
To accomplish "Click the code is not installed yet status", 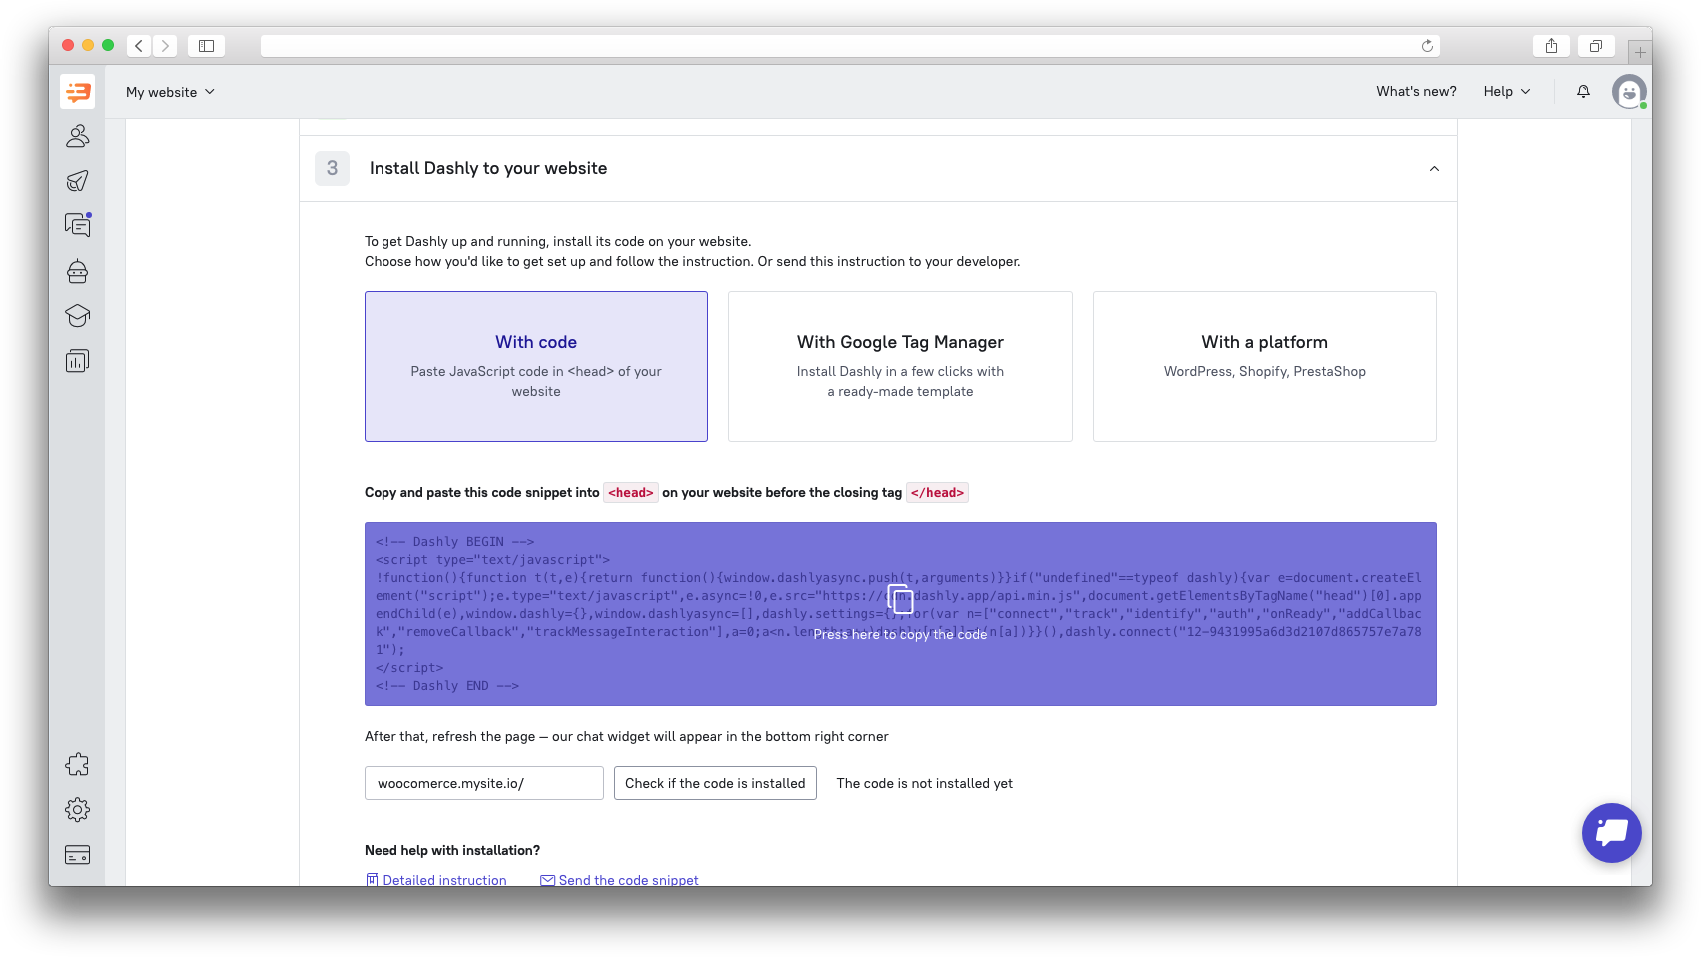I will click(x=924, y=783).
